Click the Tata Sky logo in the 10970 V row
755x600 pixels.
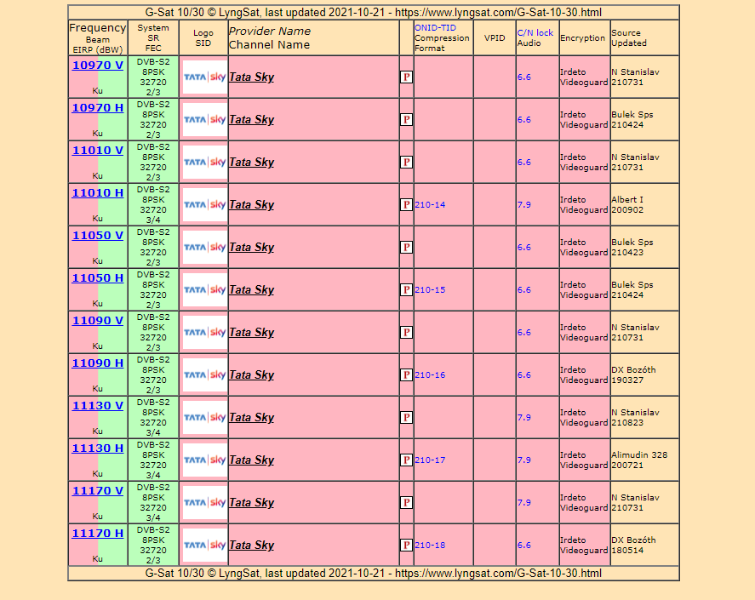coord(204,77)
